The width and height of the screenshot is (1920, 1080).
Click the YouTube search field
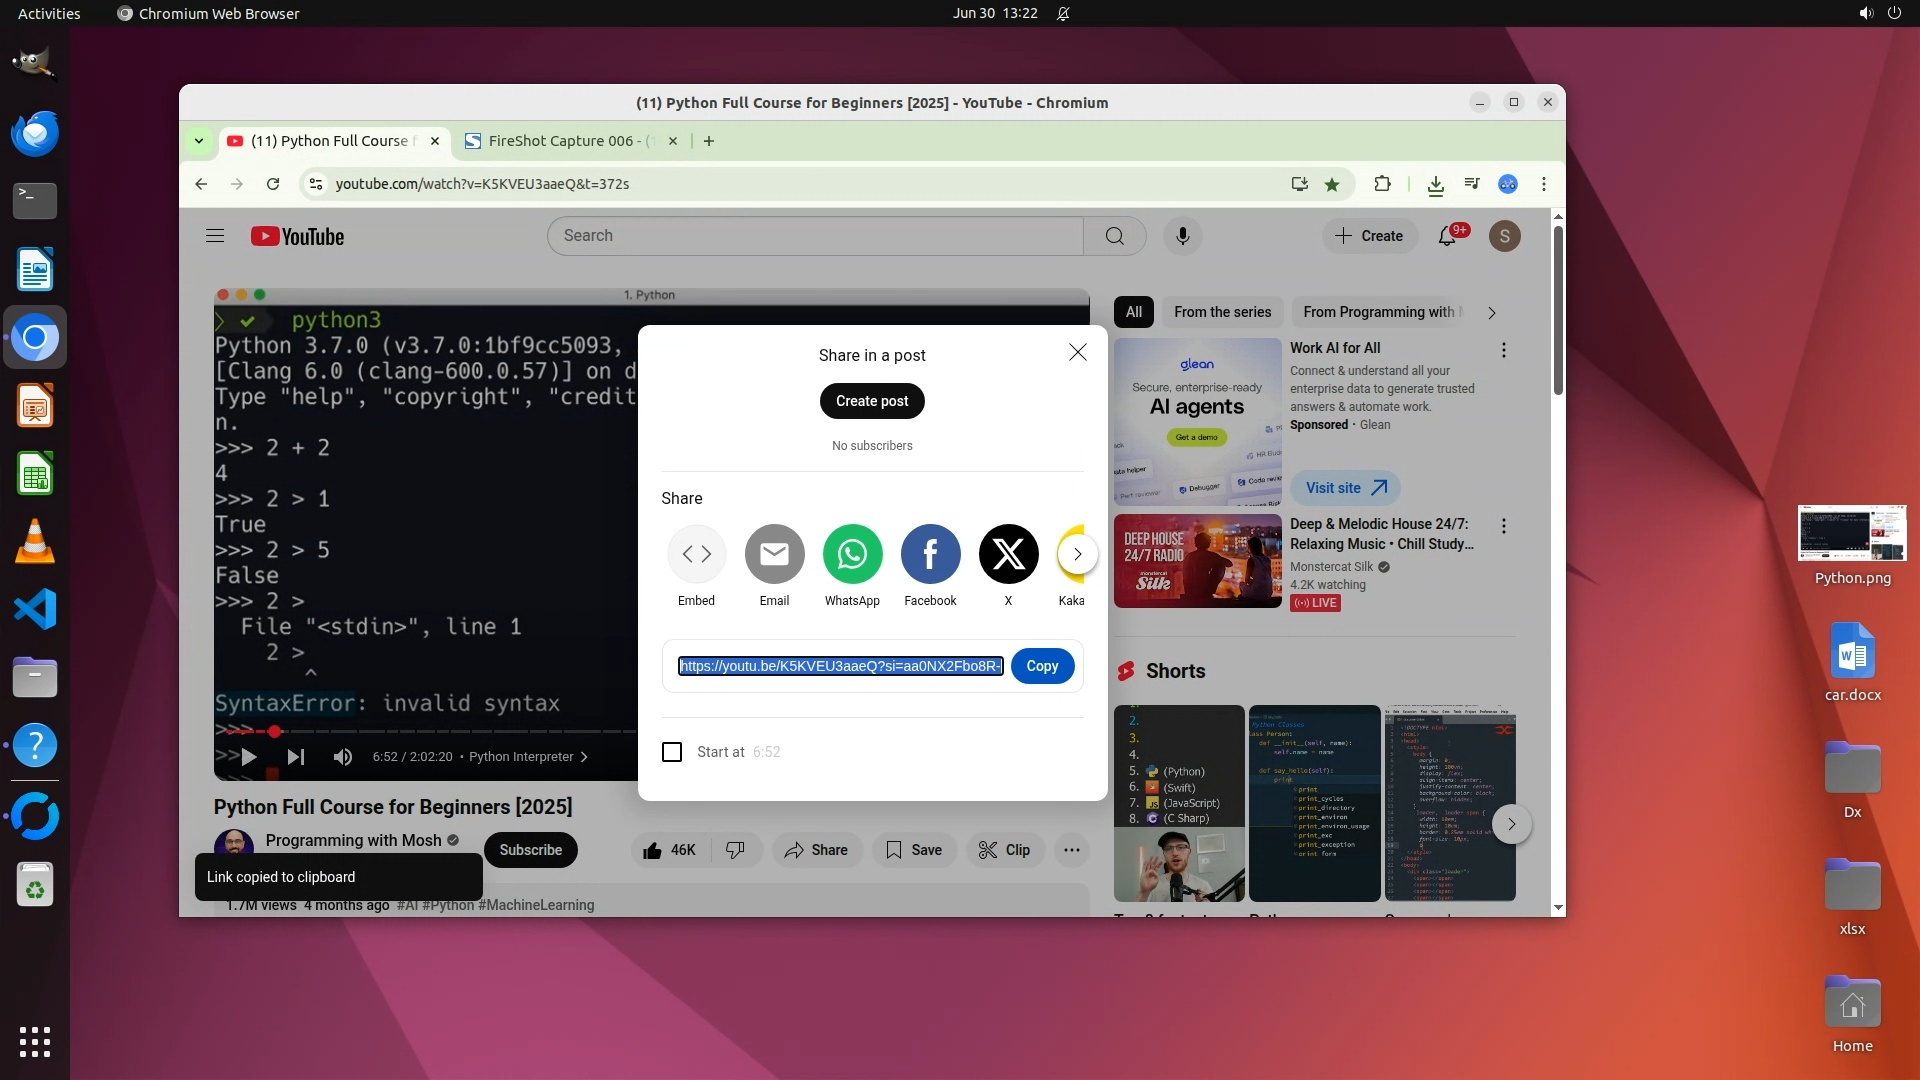click(x=815, y=236)
